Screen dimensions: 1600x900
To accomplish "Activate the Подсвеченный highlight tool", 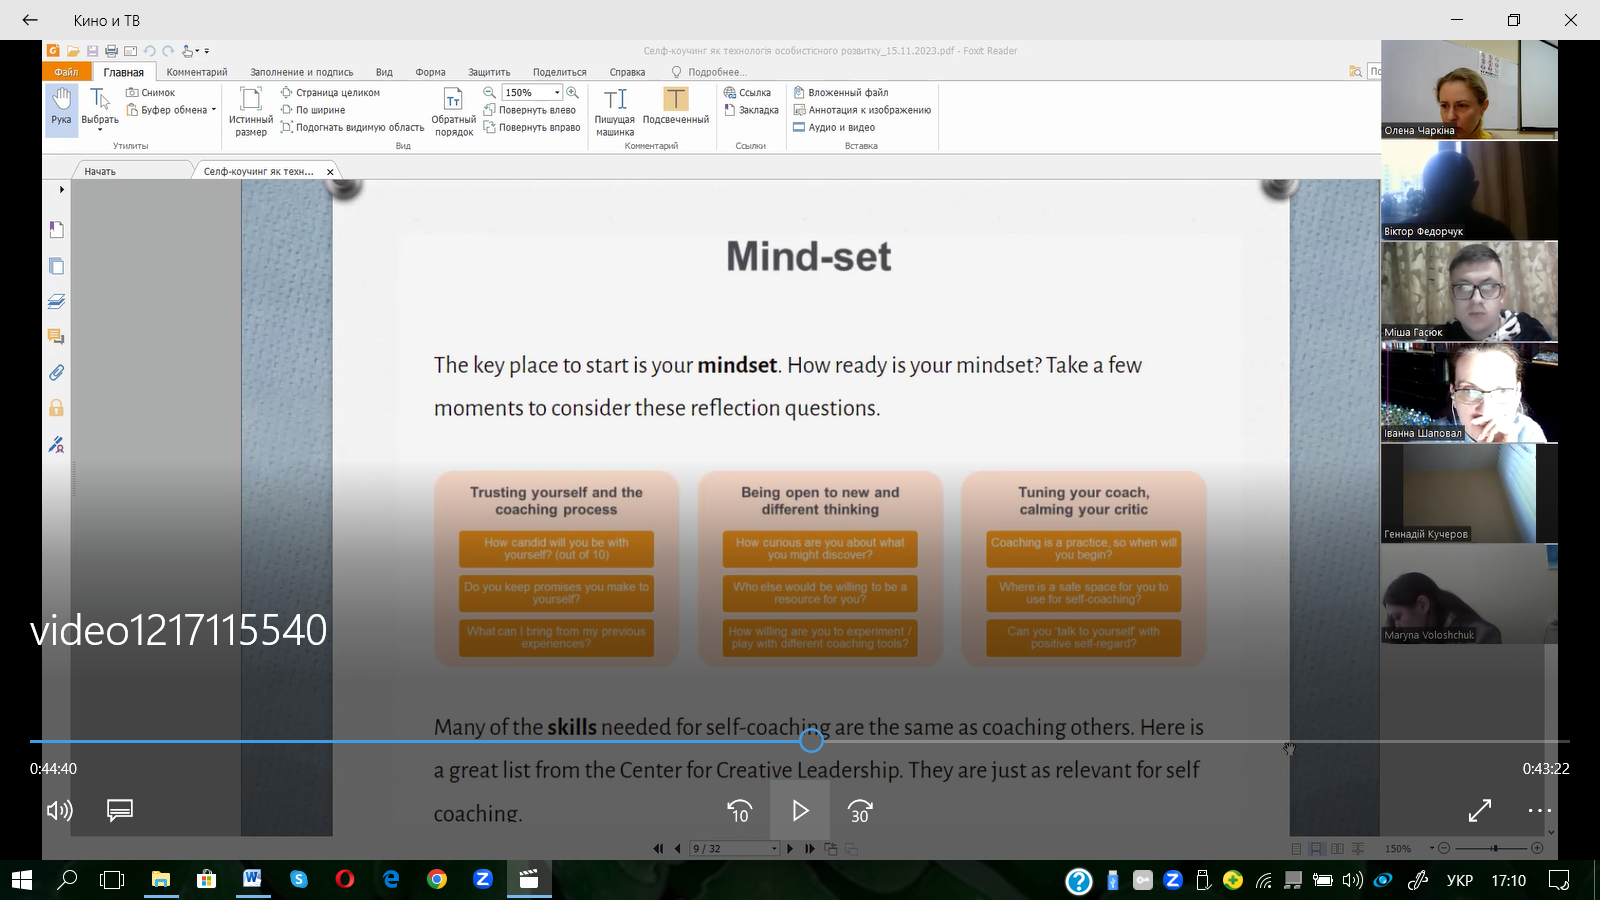I will (x=676, y=105).
